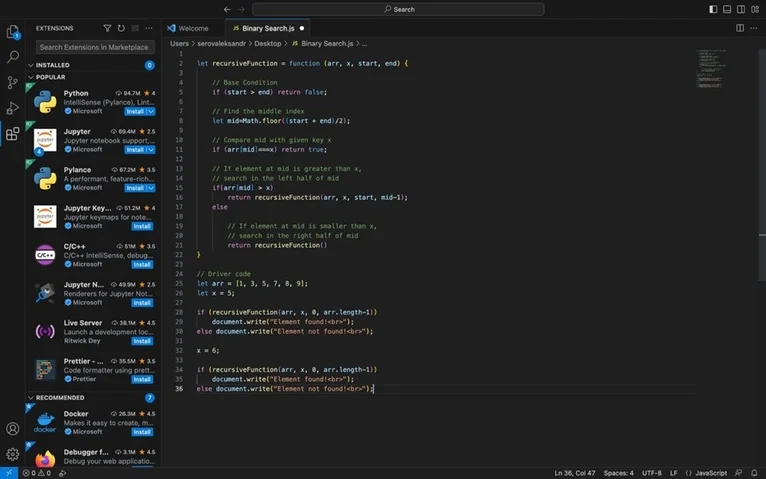
Task: Select the Pylance extension title
Action: 77,170
